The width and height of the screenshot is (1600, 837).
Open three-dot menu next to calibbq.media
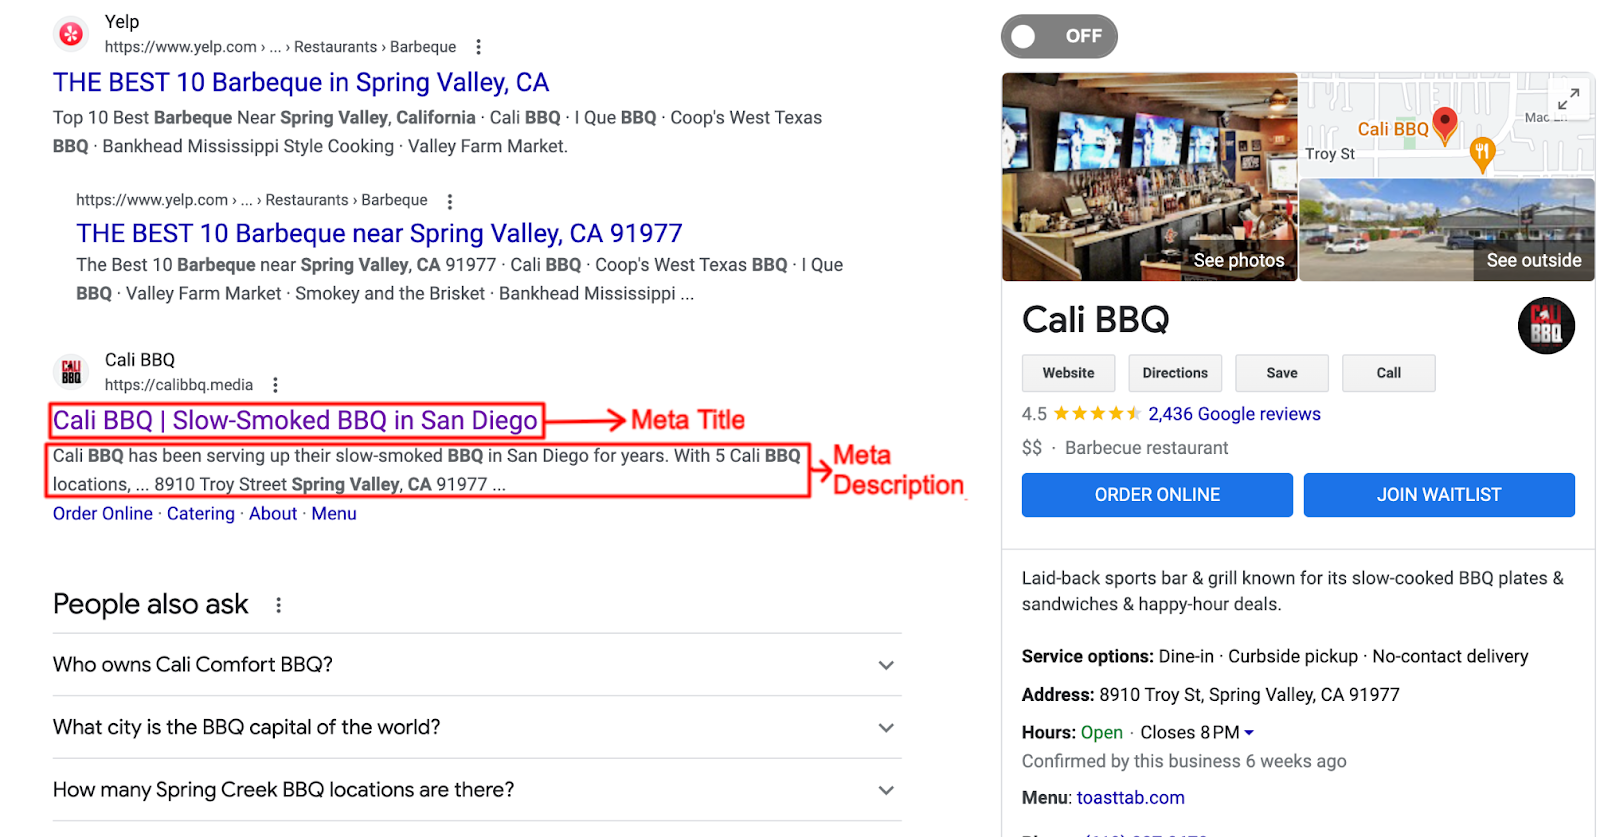[275, 385]
